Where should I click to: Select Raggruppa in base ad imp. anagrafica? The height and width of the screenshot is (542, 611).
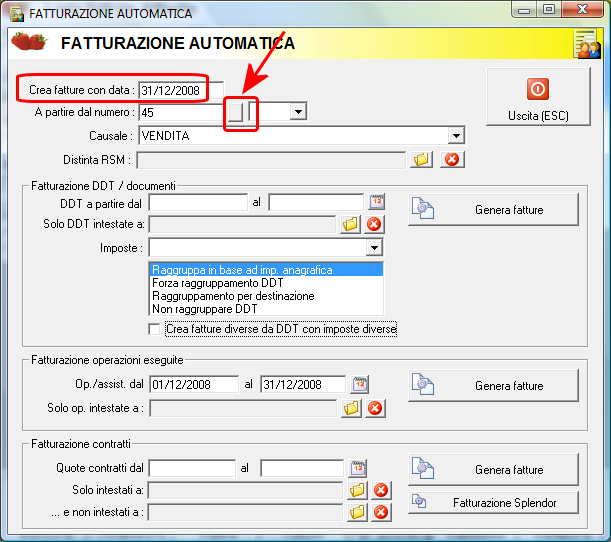click(266, 270)
